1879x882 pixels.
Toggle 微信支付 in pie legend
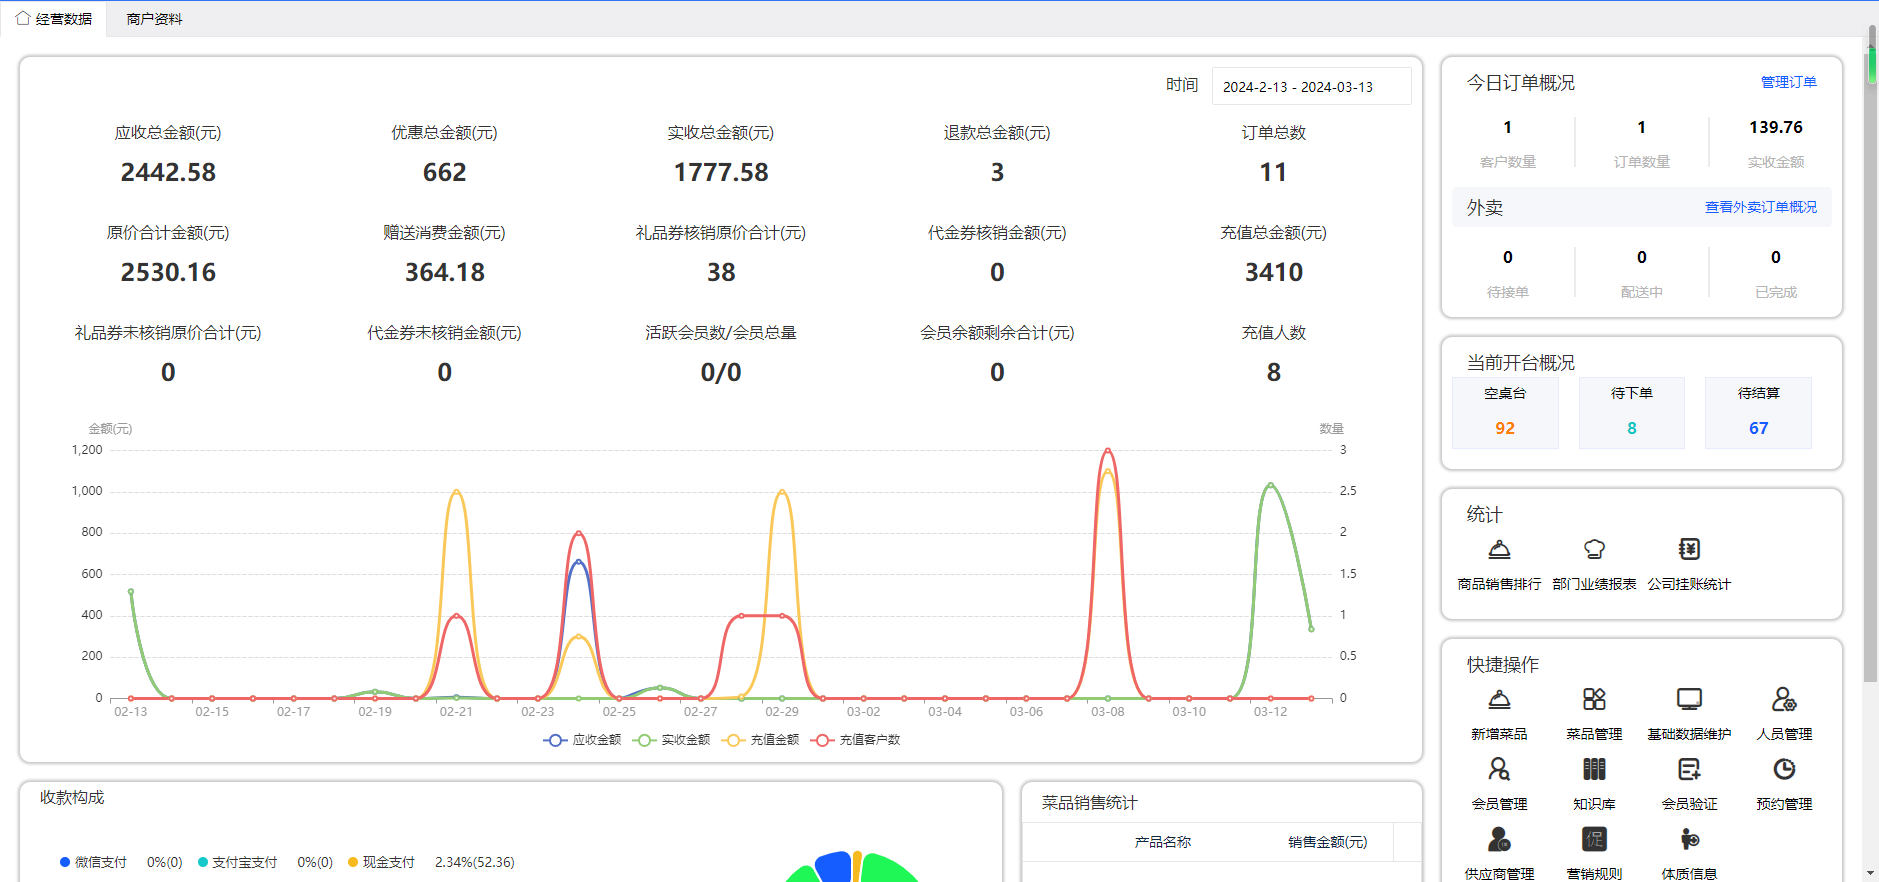click(x=93, y=862)
